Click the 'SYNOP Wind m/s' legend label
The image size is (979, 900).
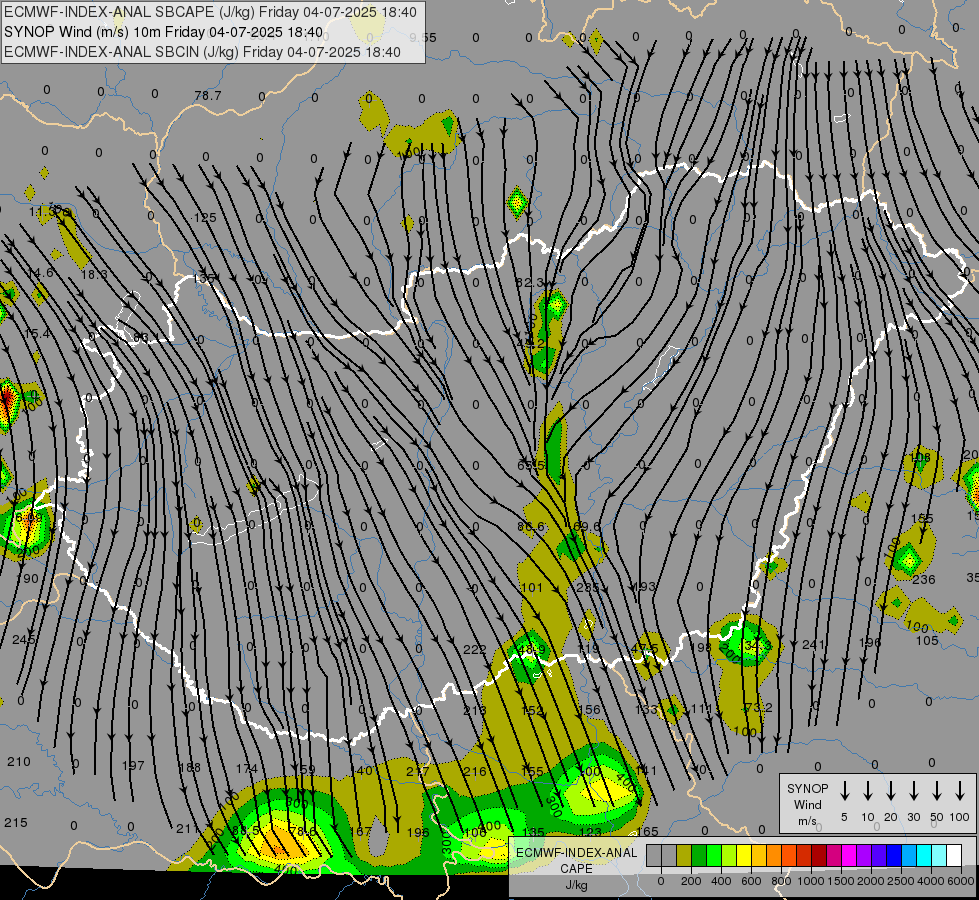(807, 804)
